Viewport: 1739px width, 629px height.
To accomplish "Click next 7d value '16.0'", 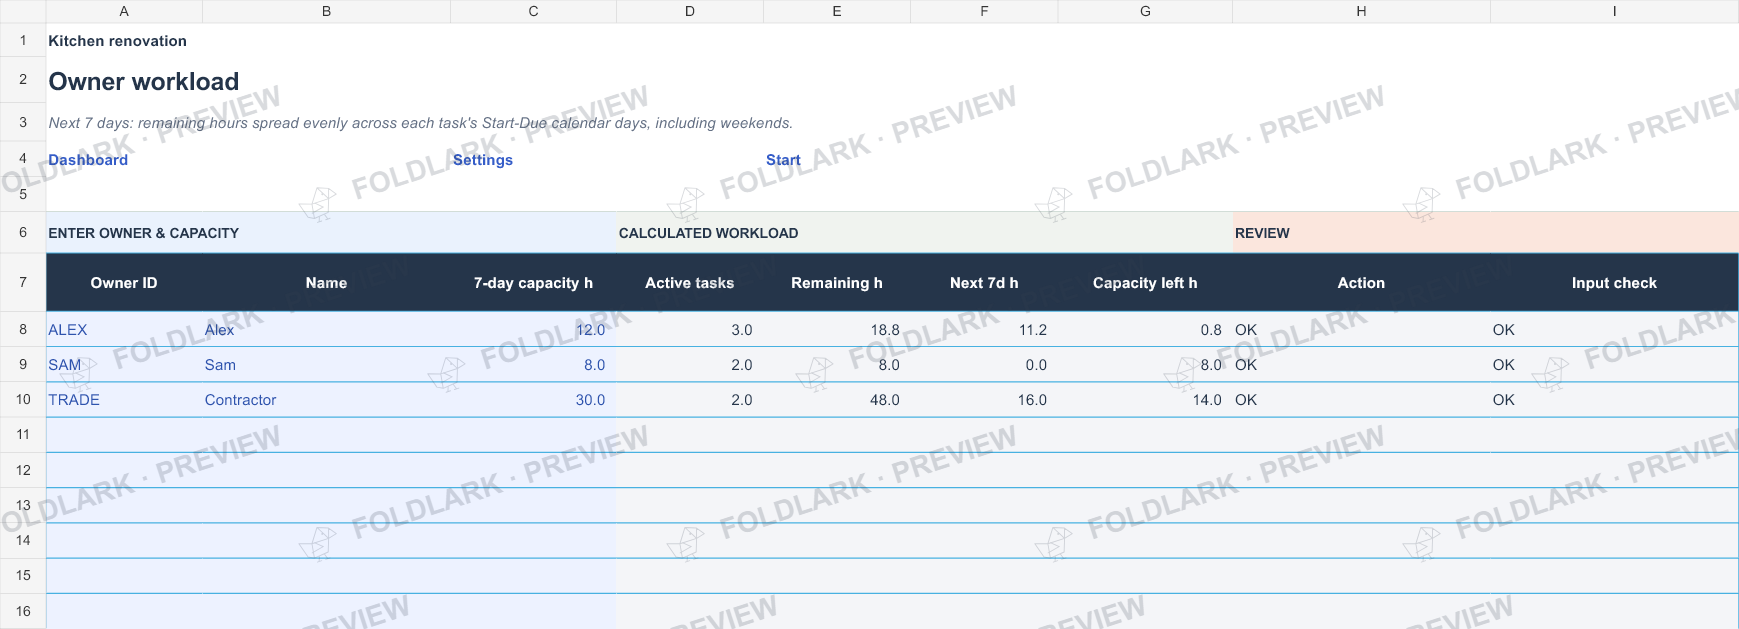I will pyautogui.click(x=1033, y=400).
